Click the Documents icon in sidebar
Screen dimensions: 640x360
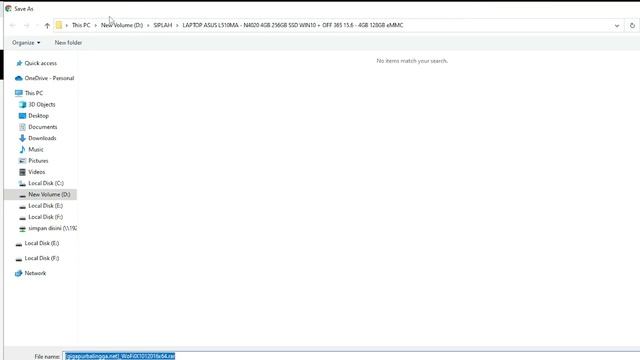[x=22, y=127]
